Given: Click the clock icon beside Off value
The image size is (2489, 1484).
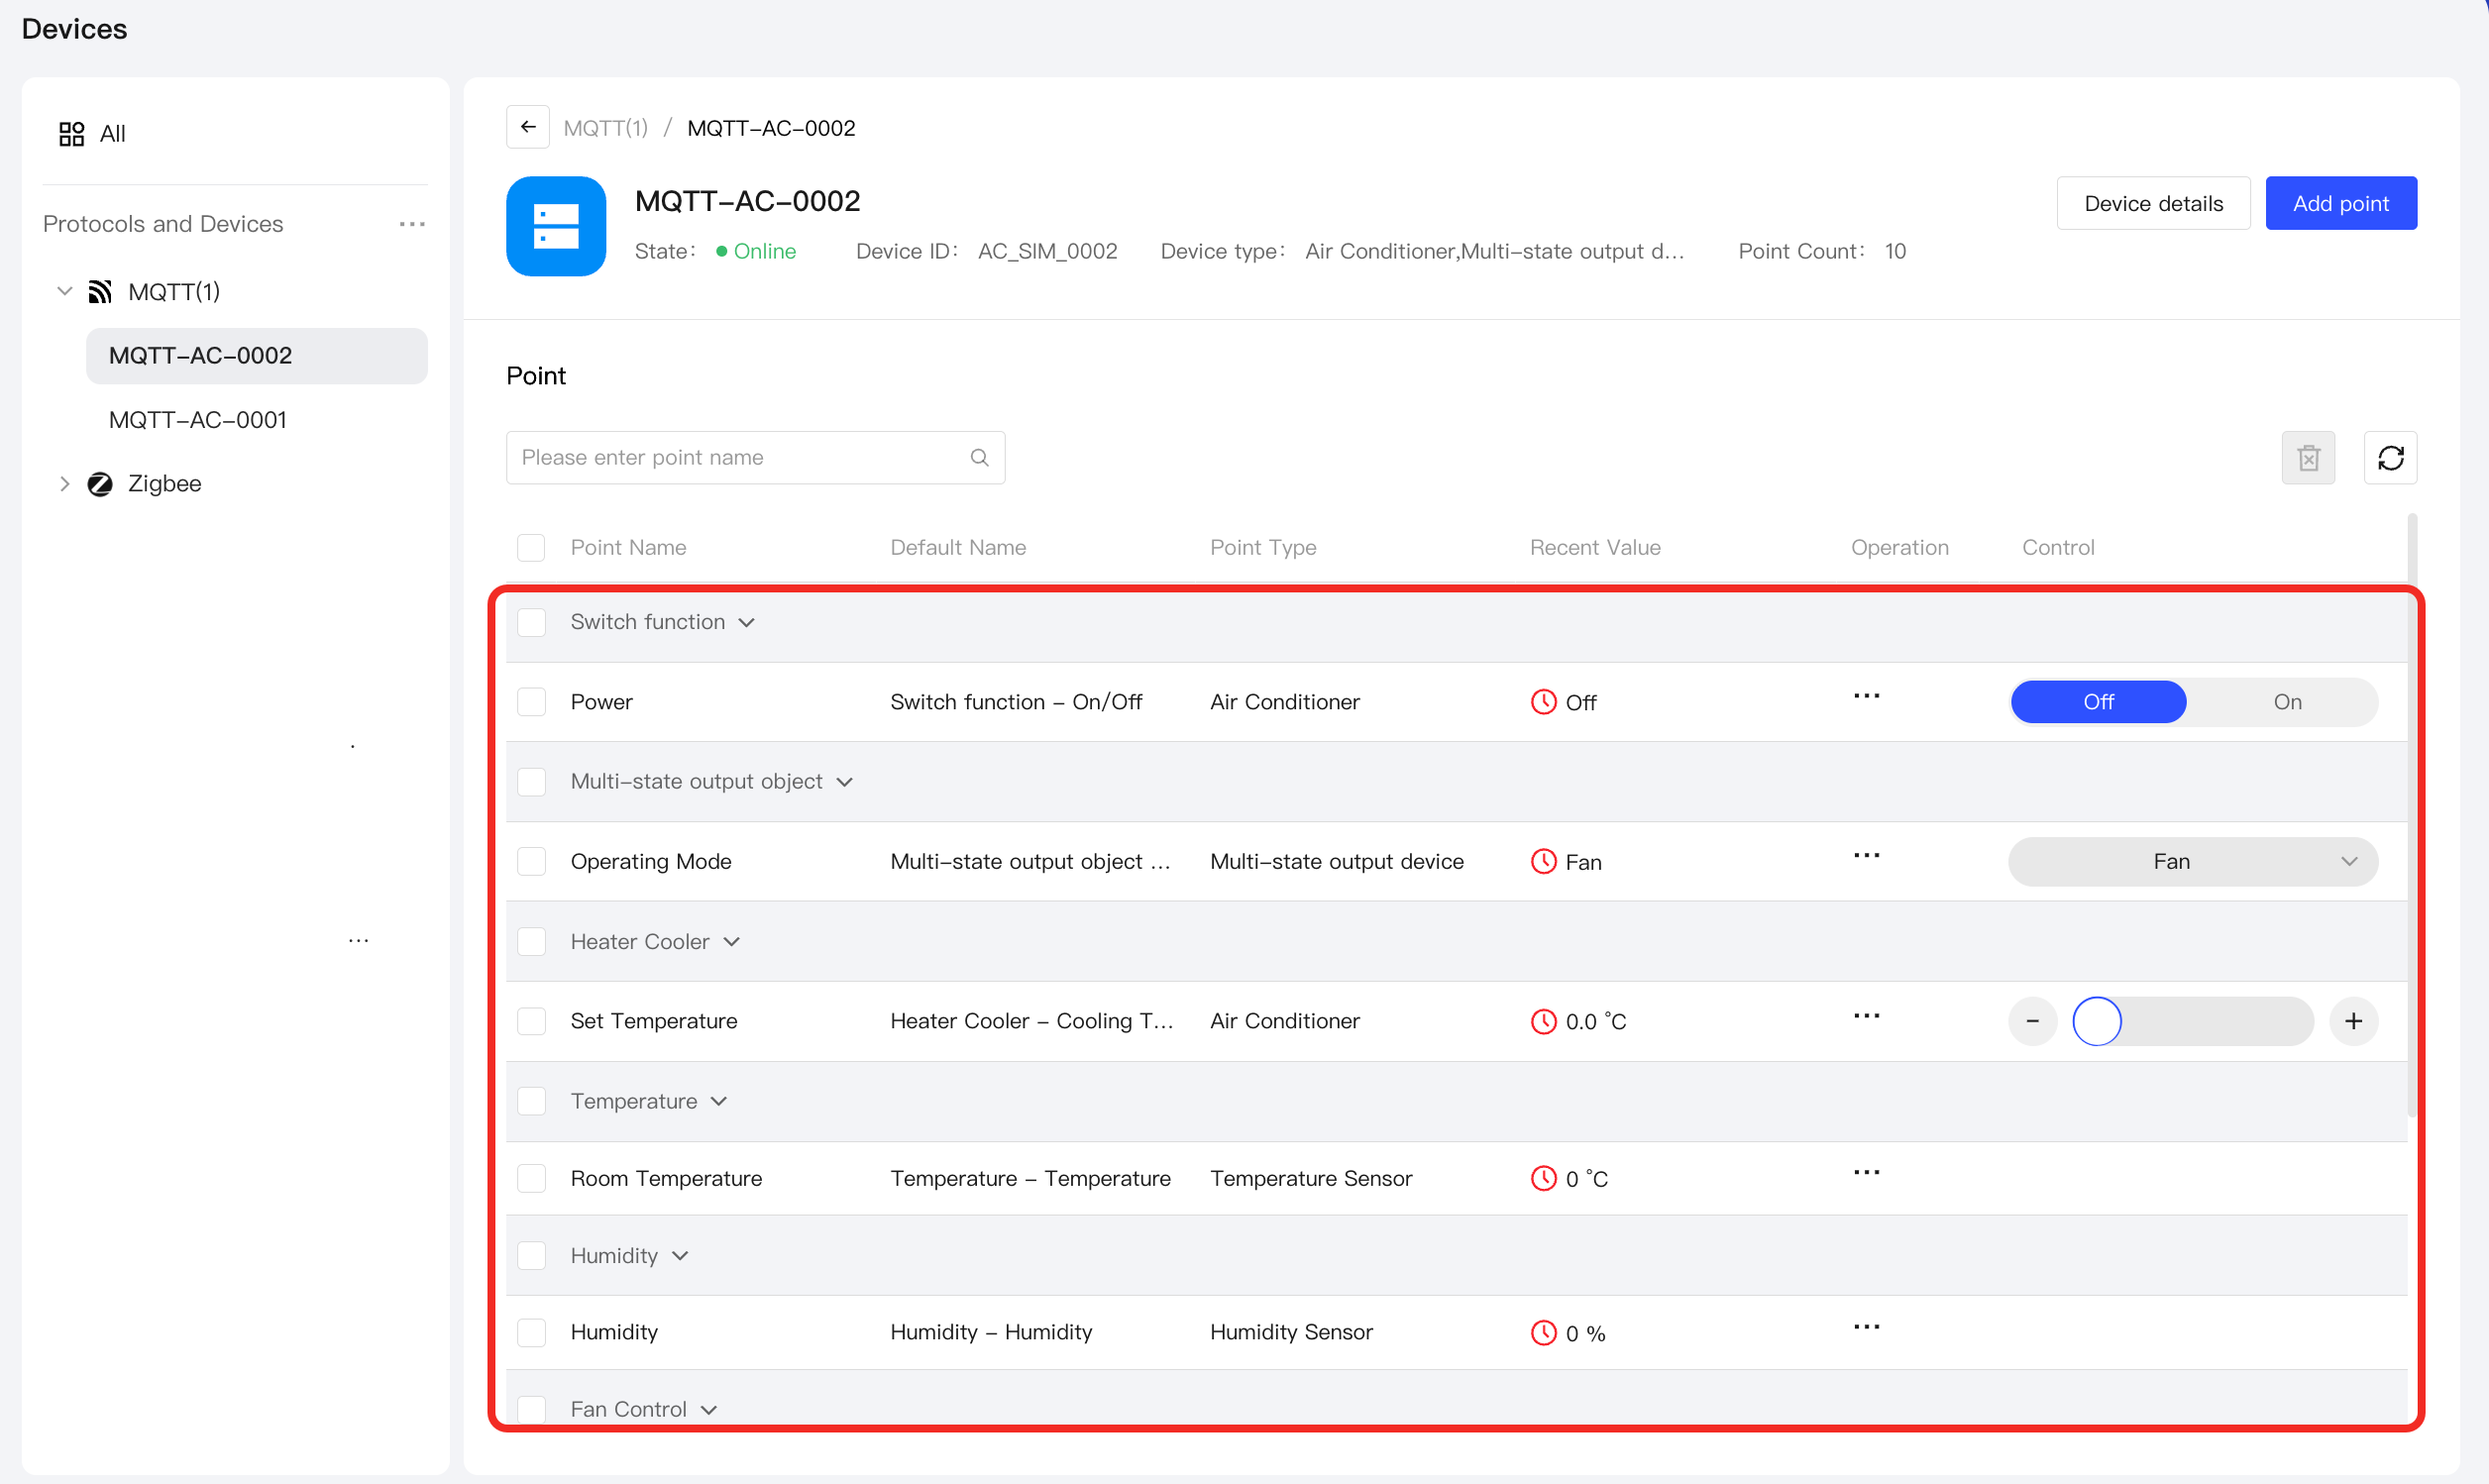Looking at the screenshot, I should pyautogui.click(x=1544, y=702).
